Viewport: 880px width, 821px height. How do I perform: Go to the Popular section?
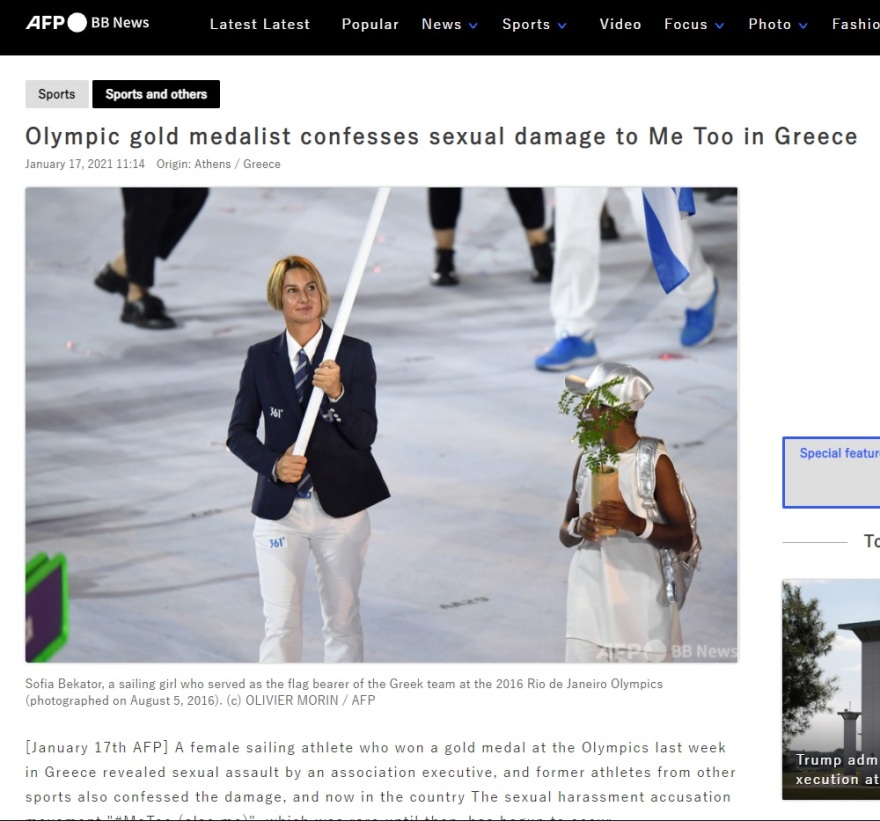coord(370,24)
